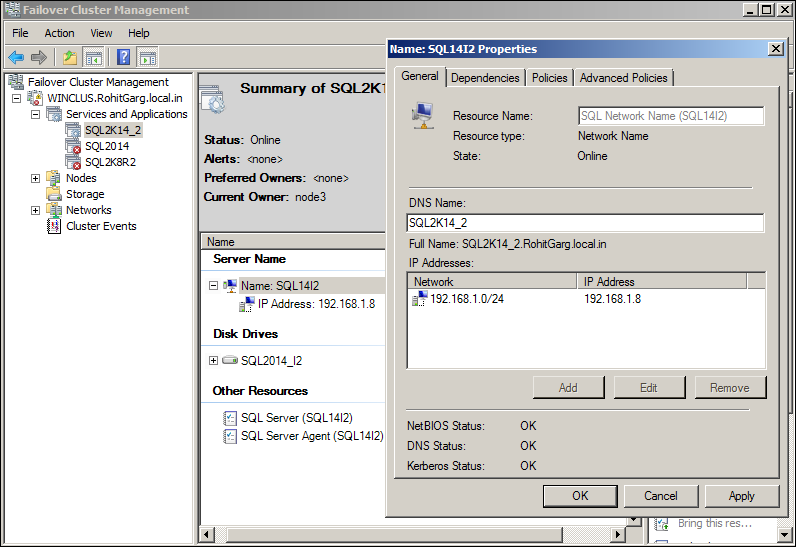Open Help via the question mark icon
This screenshot has height=547, width=796.
124,58
